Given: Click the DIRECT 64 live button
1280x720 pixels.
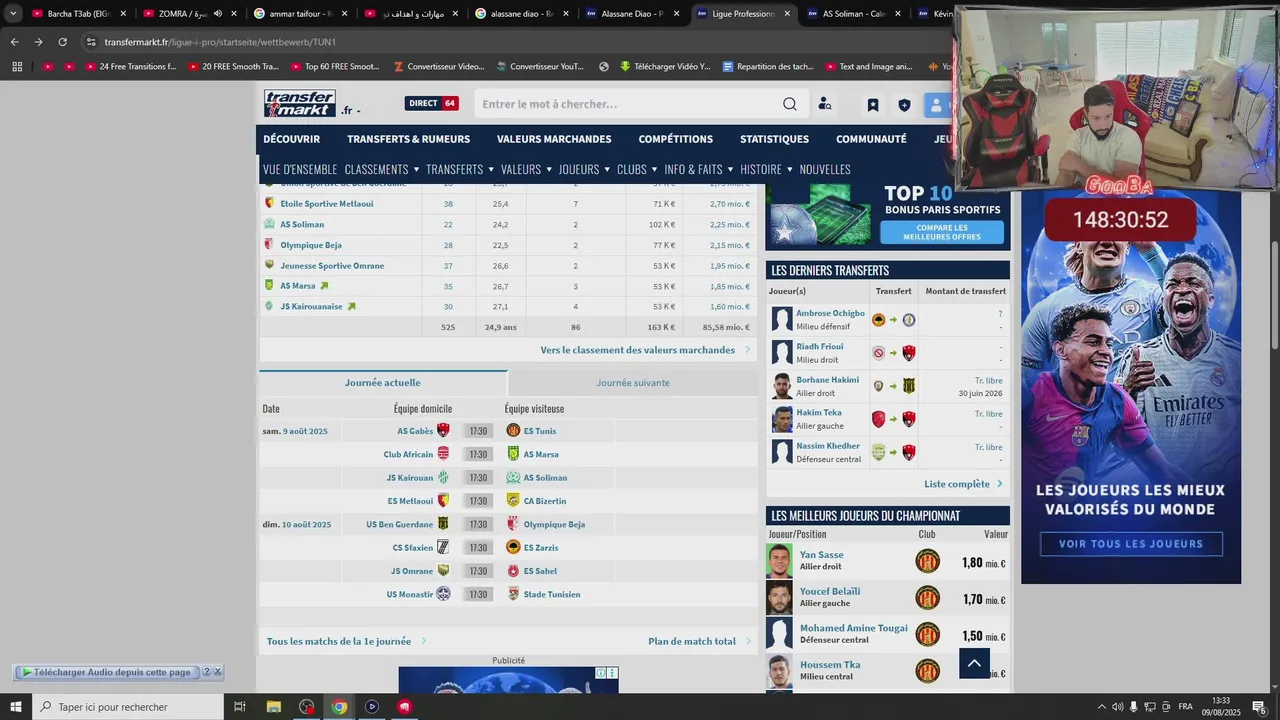Looking at the screenshot, I should point(431,103).
